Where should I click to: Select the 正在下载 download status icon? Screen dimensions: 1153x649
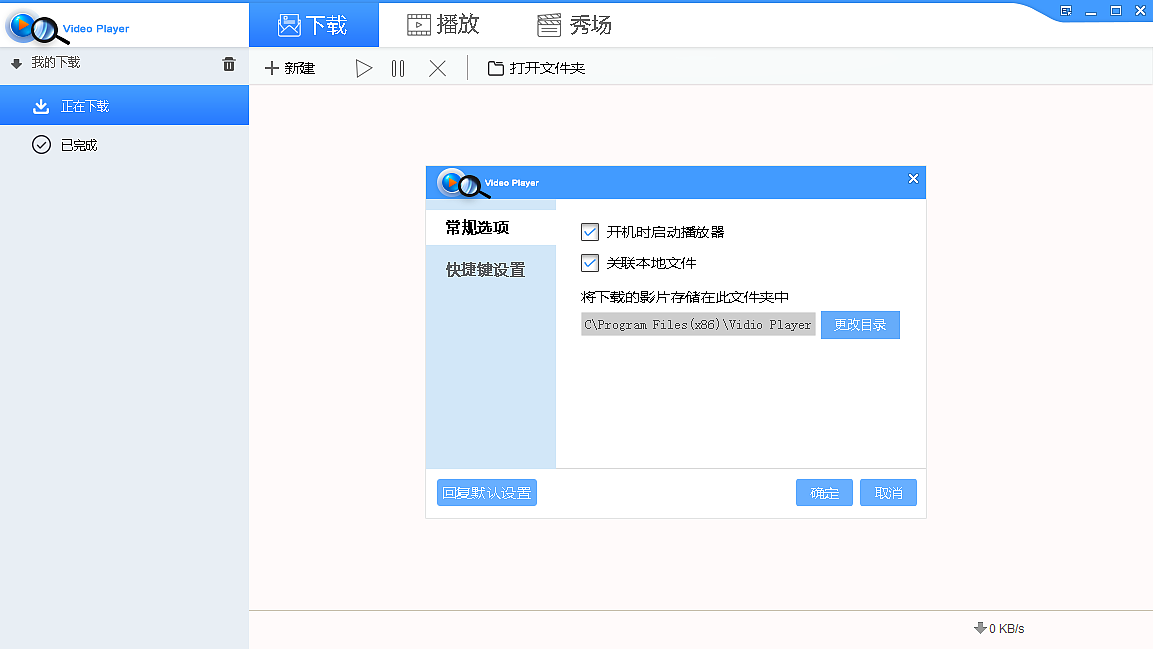[41, 105]
